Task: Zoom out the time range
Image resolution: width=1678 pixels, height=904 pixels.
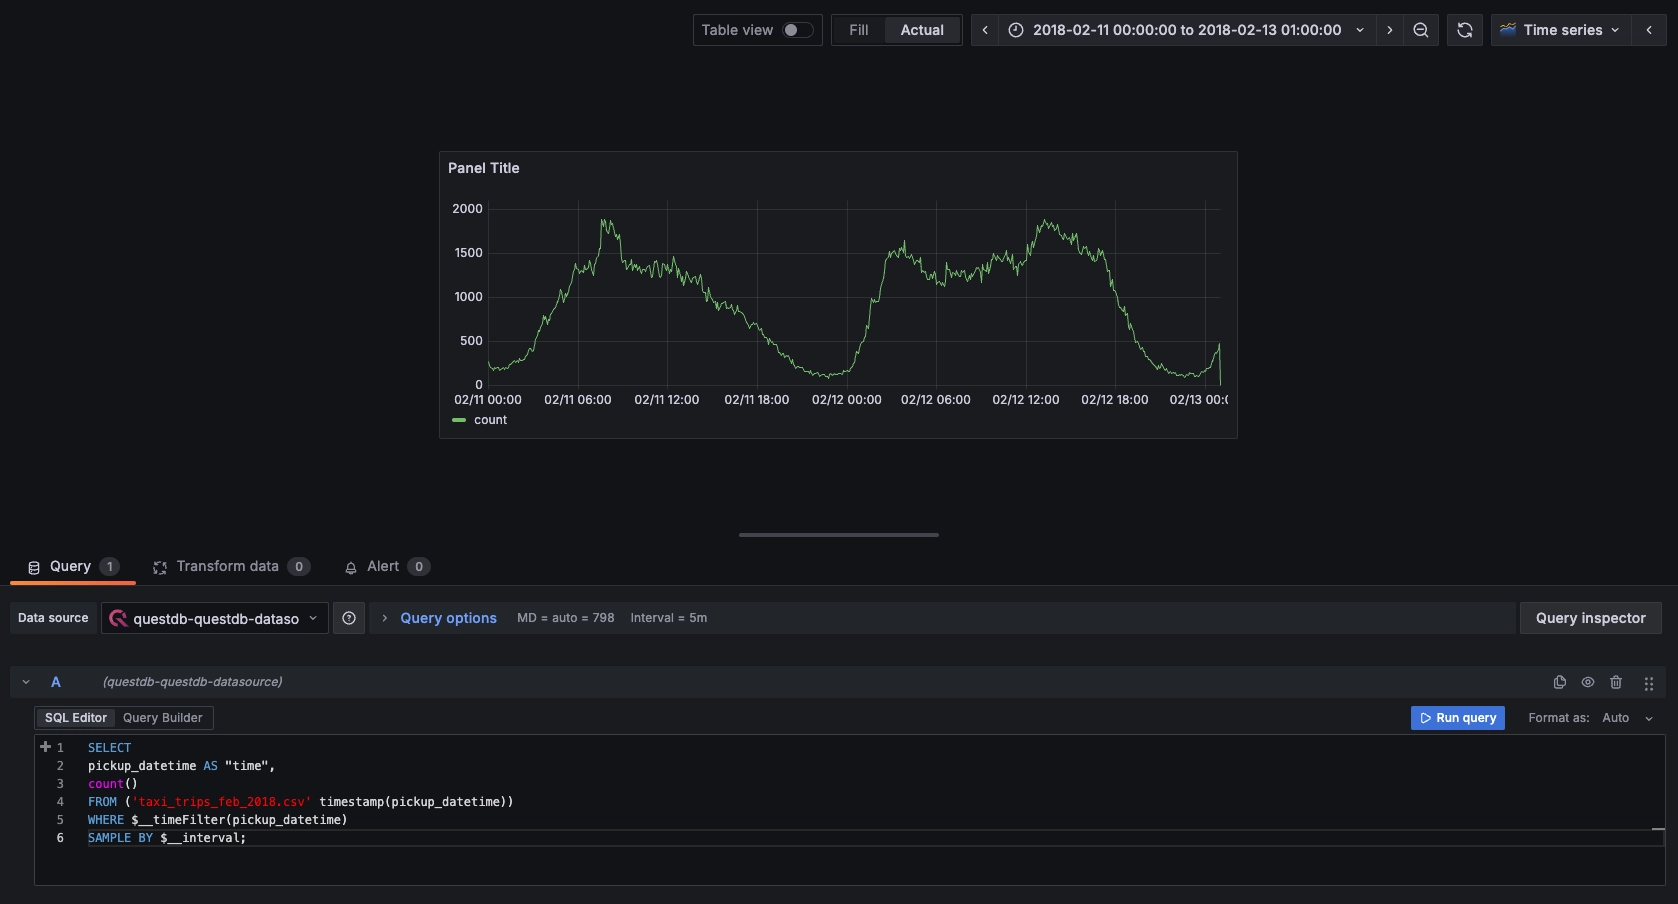Action: [x=1420, y=30]
